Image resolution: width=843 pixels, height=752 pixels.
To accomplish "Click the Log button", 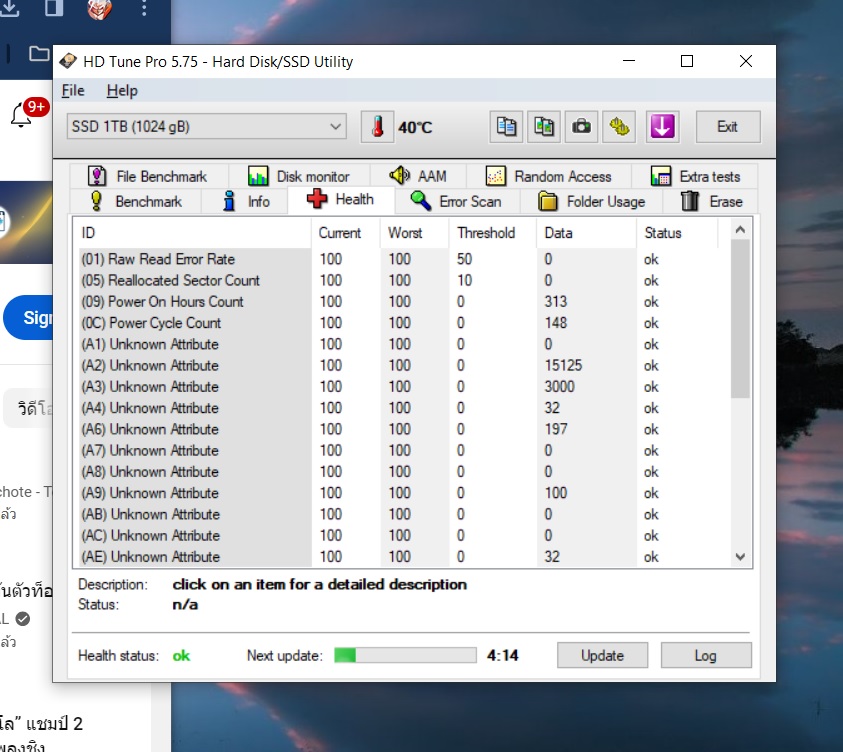I will pyautogui.click(x=705, y=656).
